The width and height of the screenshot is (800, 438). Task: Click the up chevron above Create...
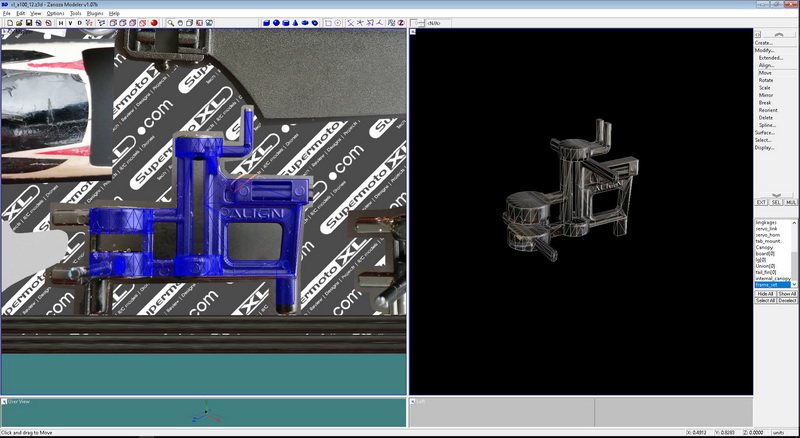[779, 34]
